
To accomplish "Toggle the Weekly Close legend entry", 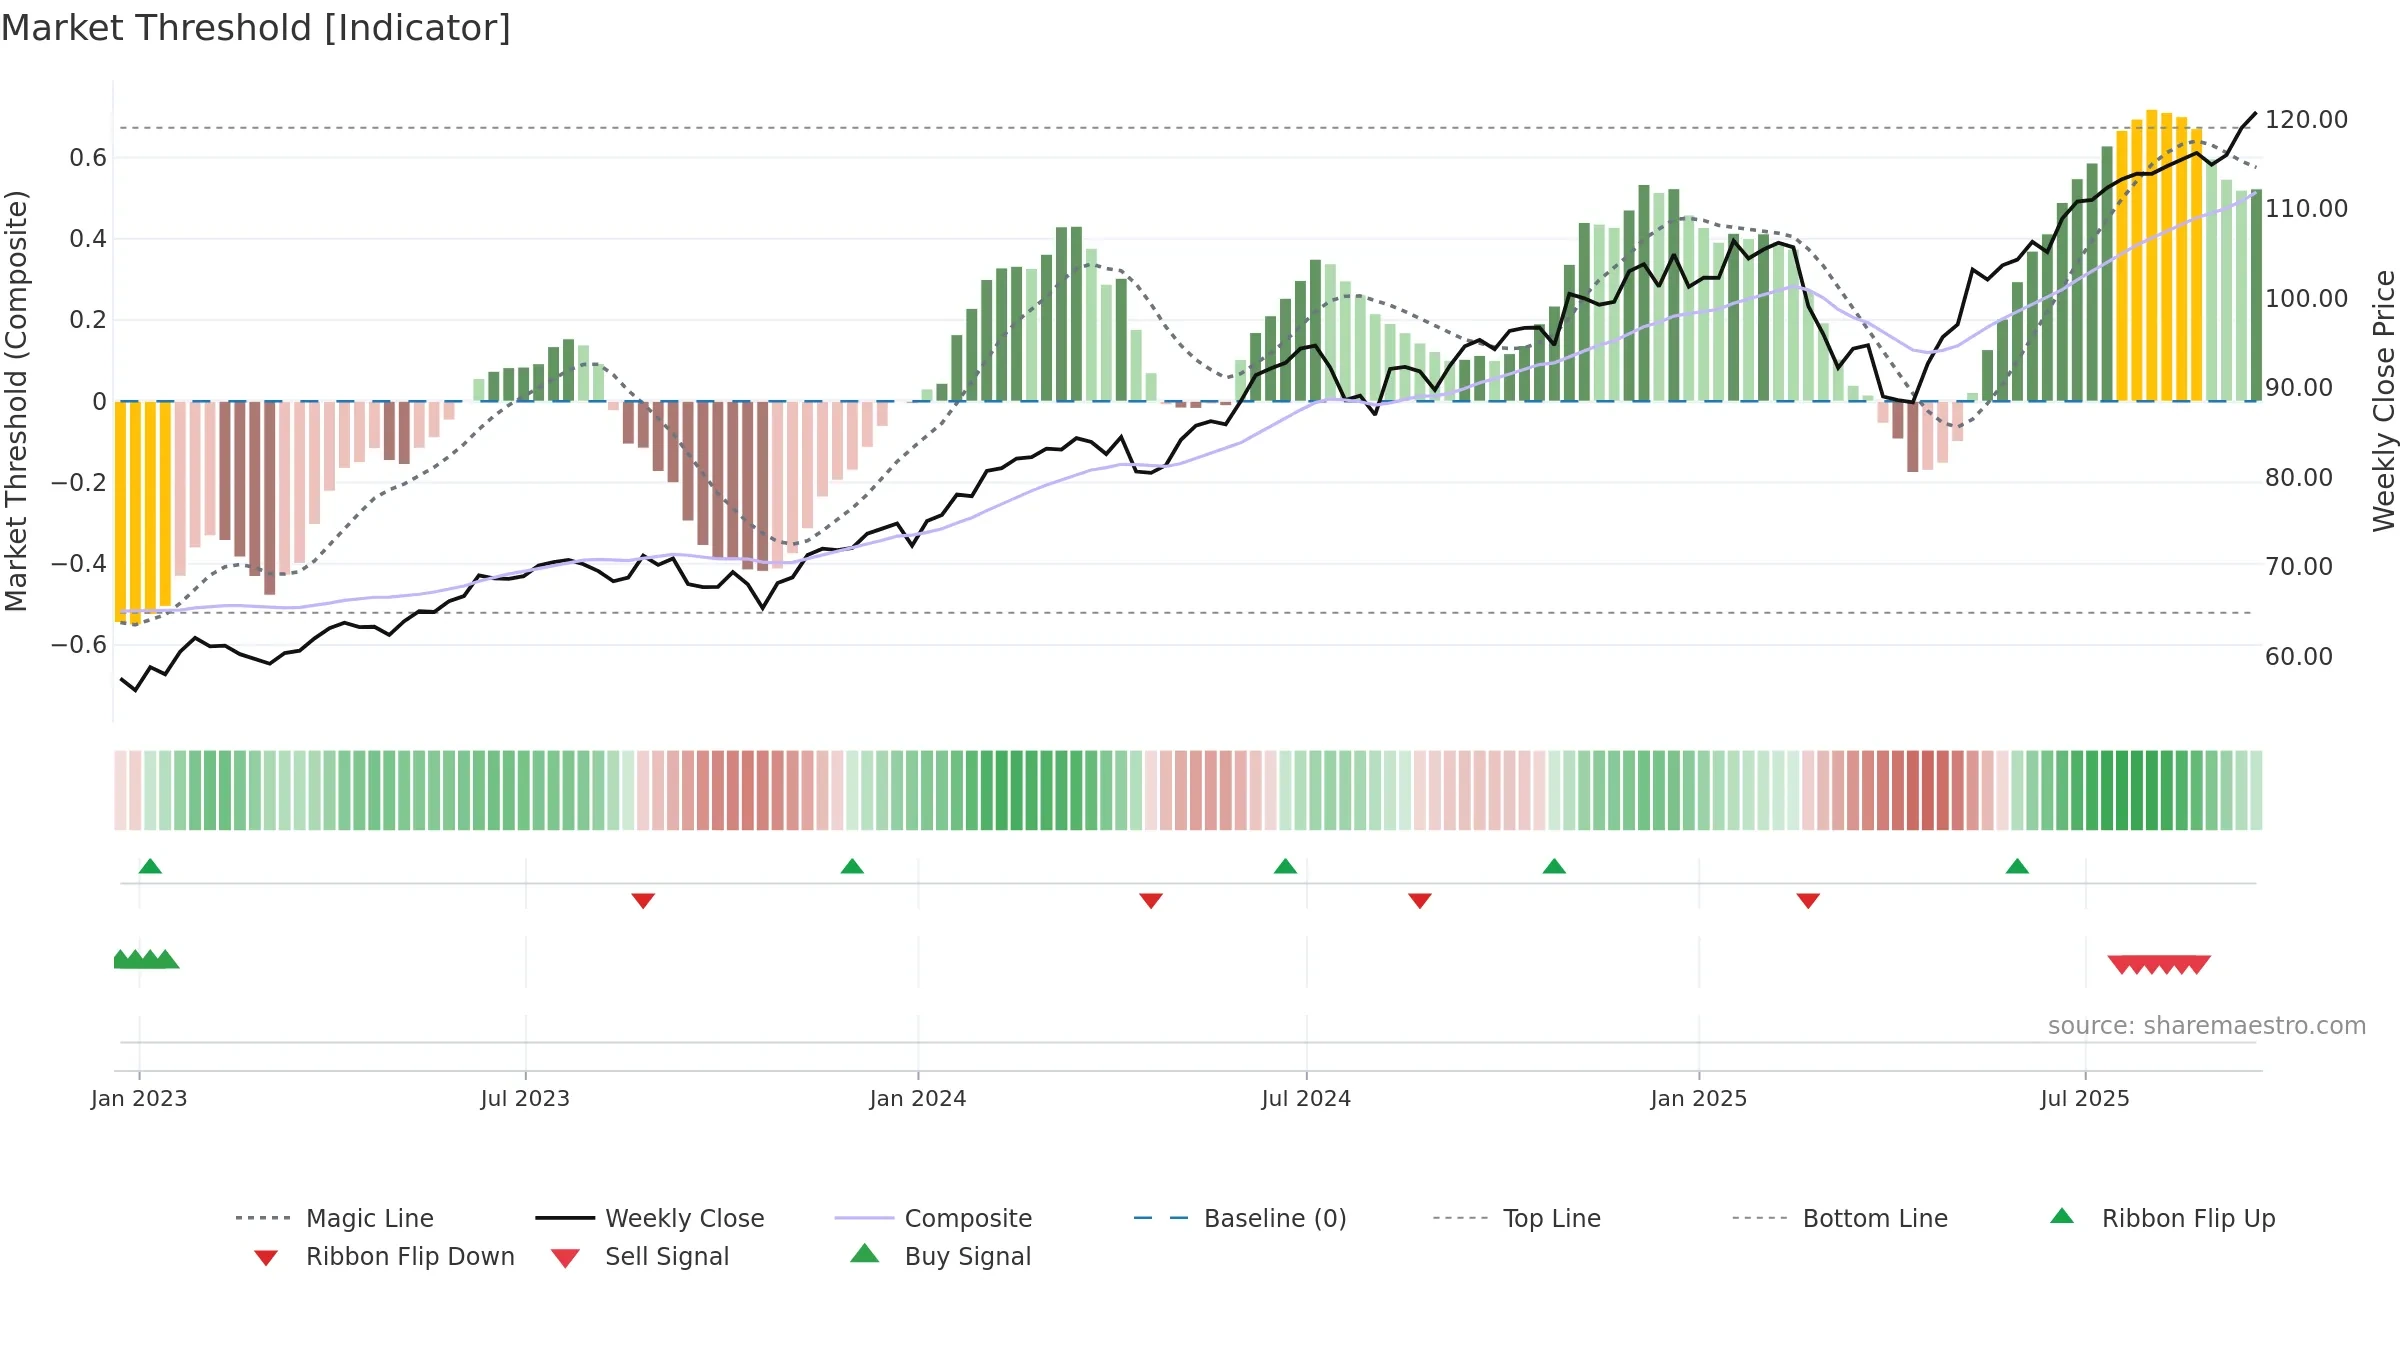I will (650, 1218).
